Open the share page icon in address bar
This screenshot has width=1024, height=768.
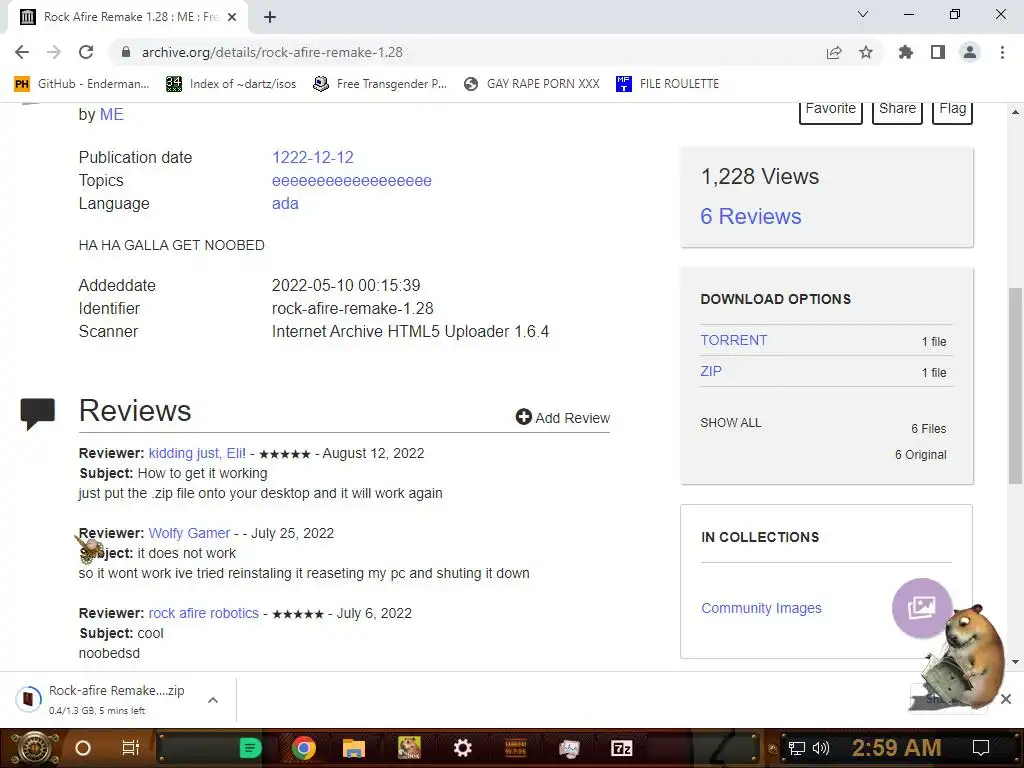(x=834, y=52)
